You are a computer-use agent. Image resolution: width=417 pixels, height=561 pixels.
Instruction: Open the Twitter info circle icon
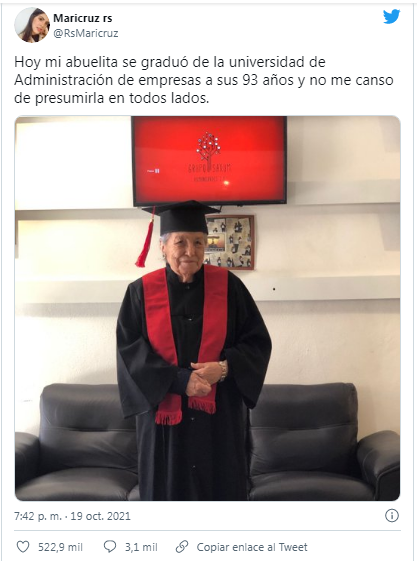(392, 516)
